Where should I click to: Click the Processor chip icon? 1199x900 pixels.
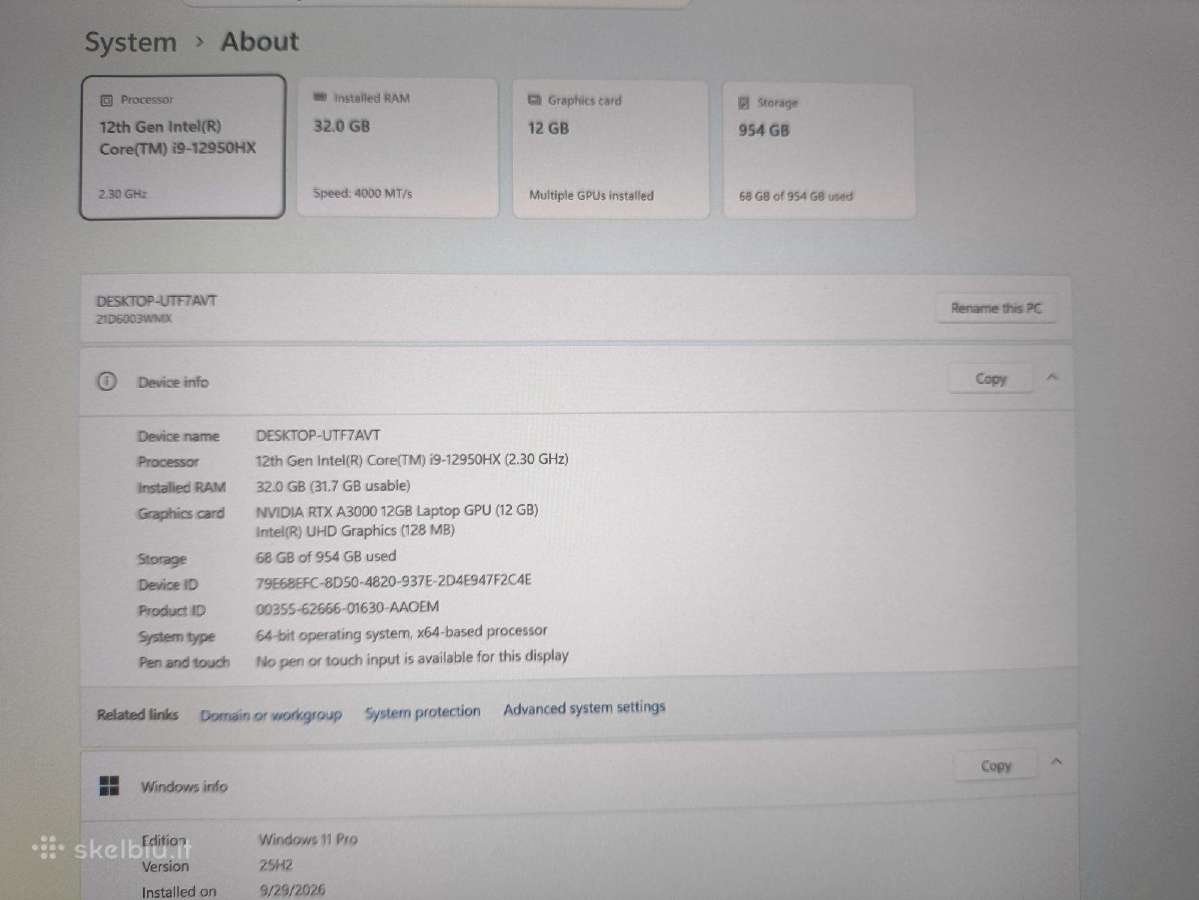[106, 100]
